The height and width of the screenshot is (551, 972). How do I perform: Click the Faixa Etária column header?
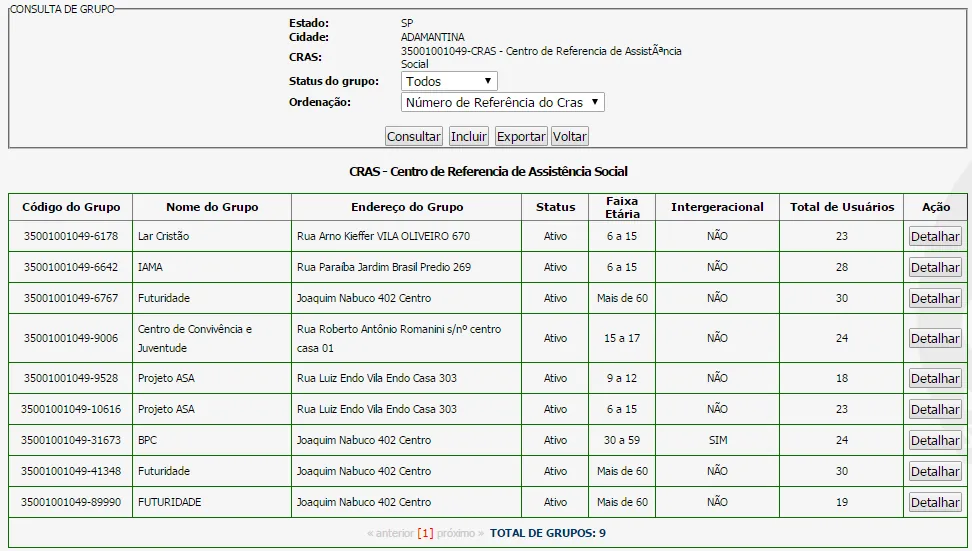pyautogui.click(x=622, y=207)
